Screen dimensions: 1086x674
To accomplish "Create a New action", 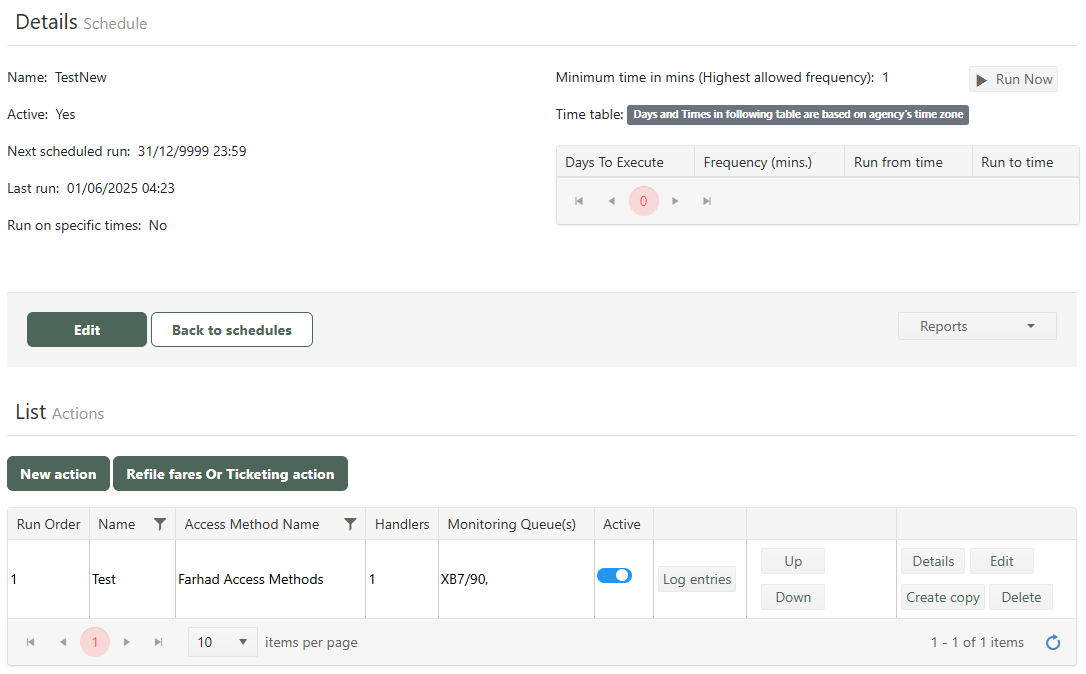I will click(58, 474).
